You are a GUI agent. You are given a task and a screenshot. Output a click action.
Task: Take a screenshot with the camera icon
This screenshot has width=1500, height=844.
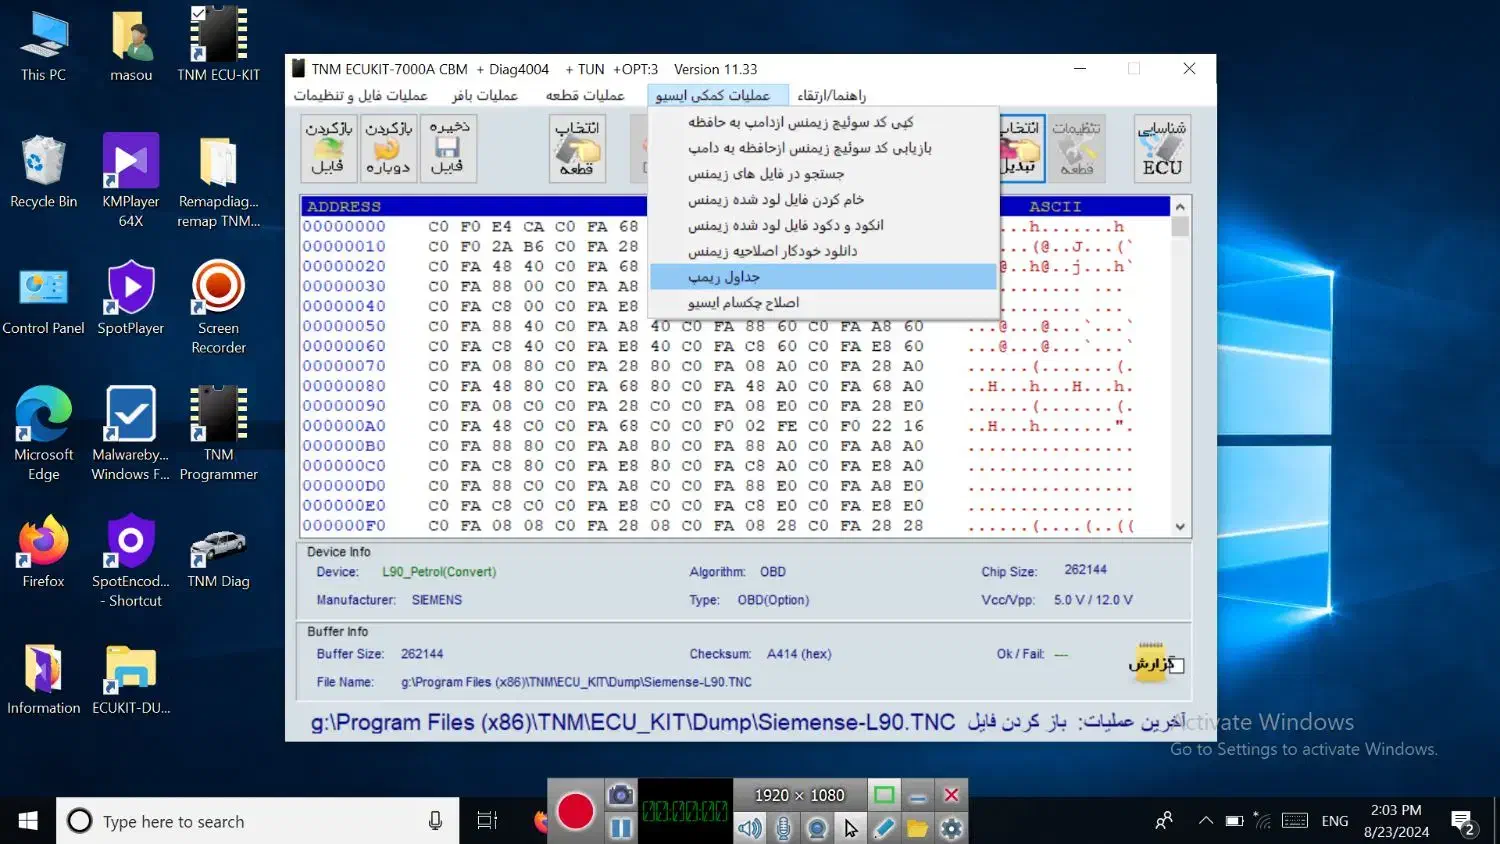621,793
